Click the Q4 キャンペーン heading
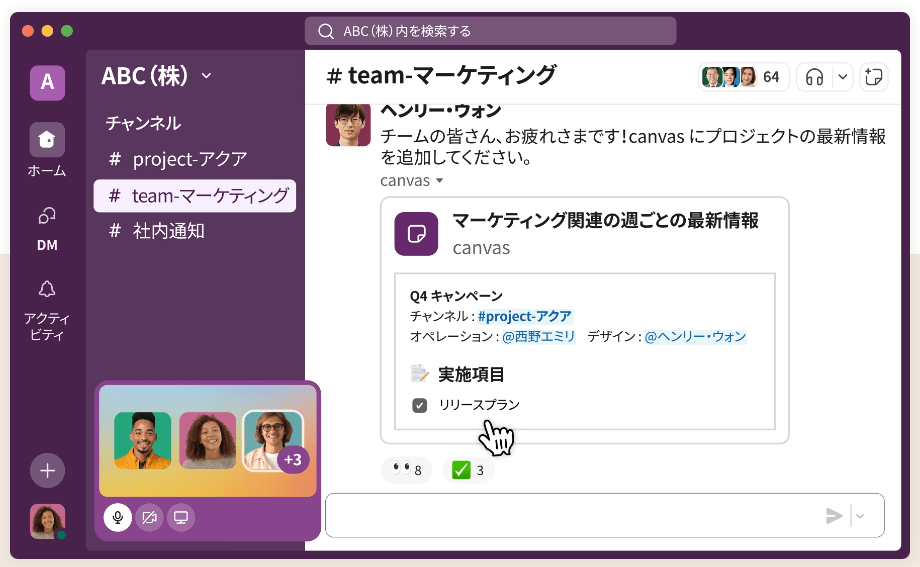920x567 pixels. (456, 296)
